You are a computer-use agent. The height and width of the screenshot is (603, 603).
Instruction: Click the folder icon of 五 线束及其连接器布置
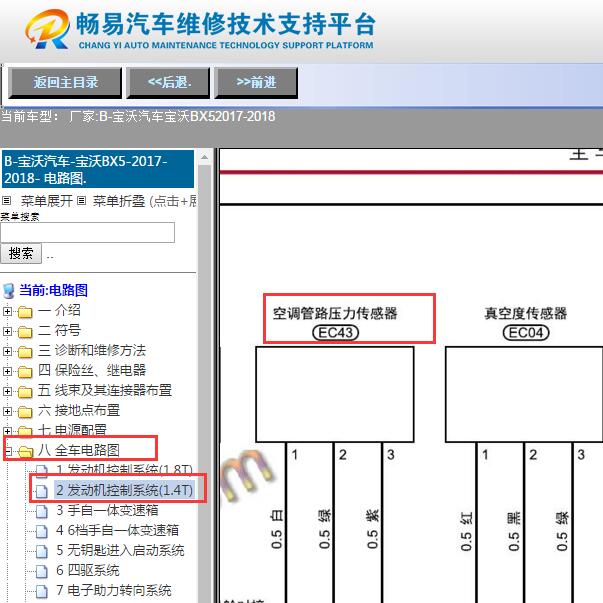point(25,391)
